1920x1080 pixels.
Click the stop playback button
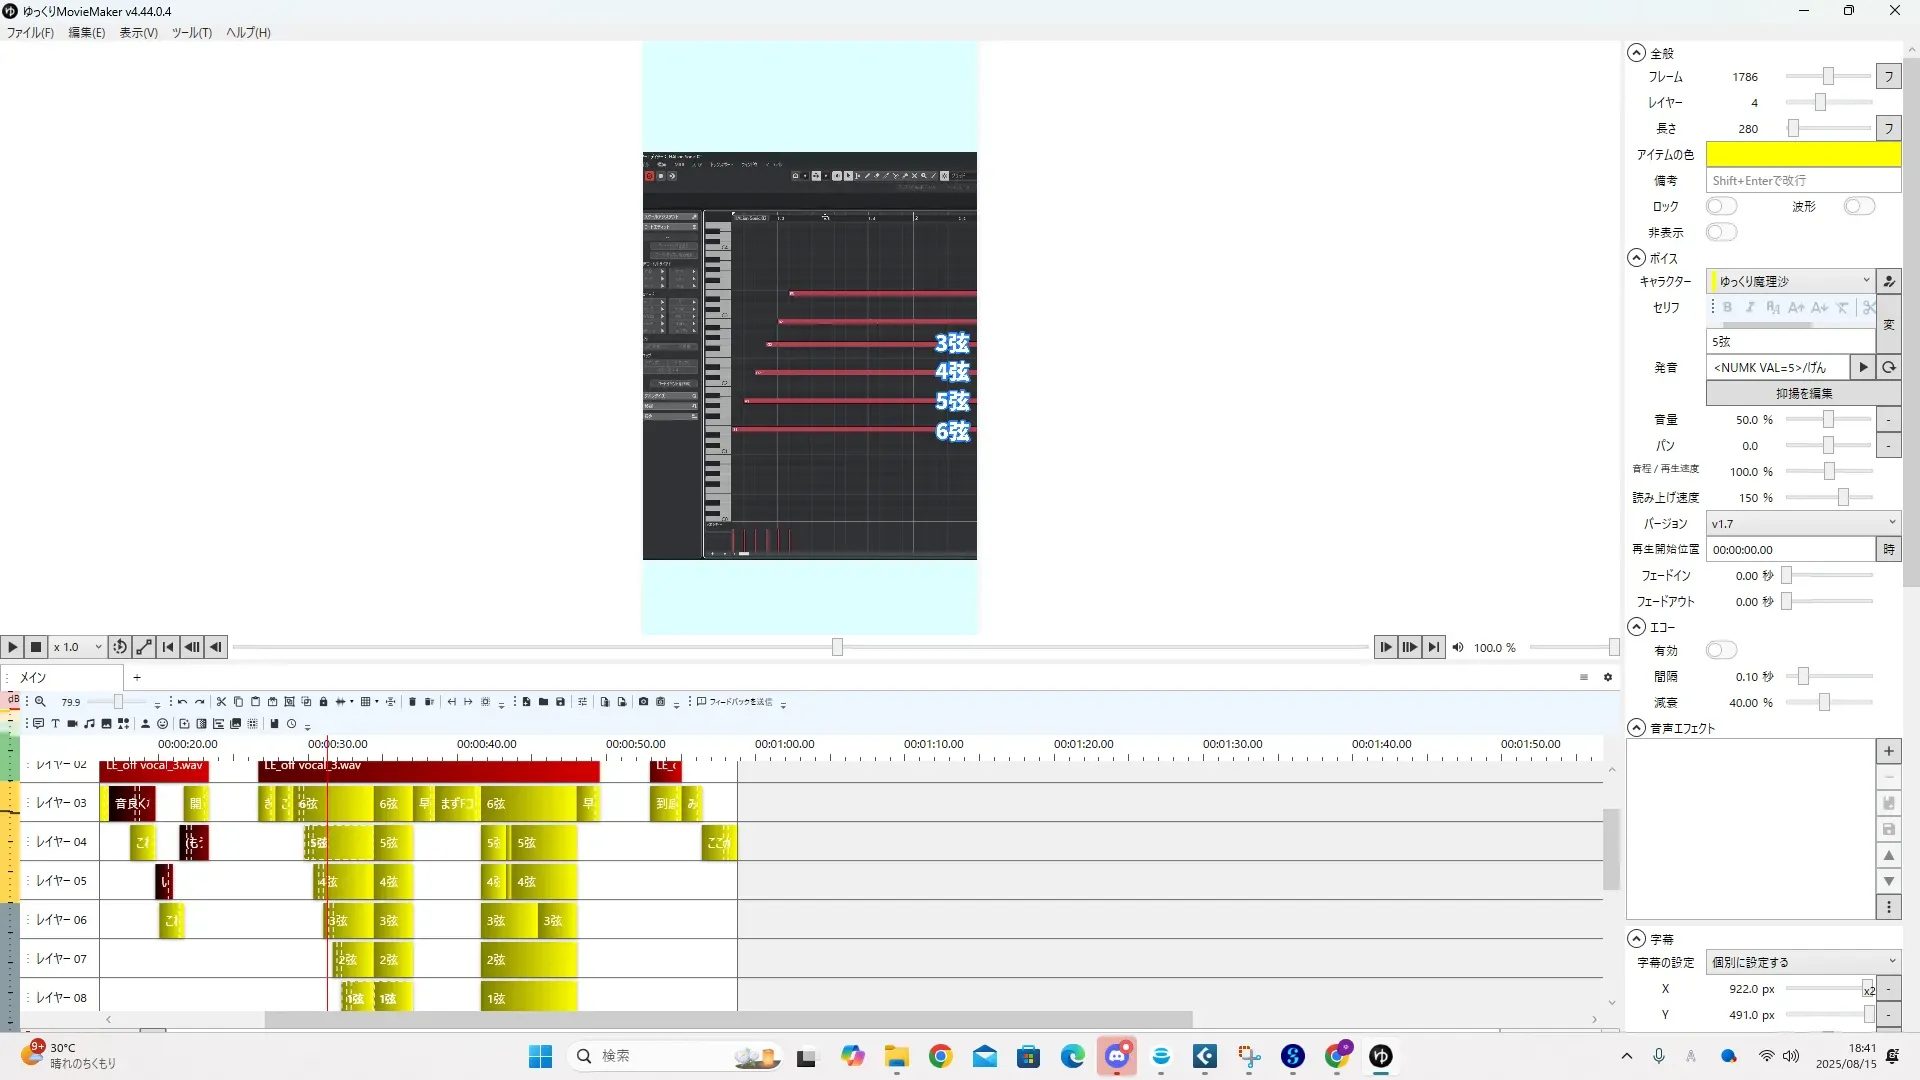[x=36, y=647]
